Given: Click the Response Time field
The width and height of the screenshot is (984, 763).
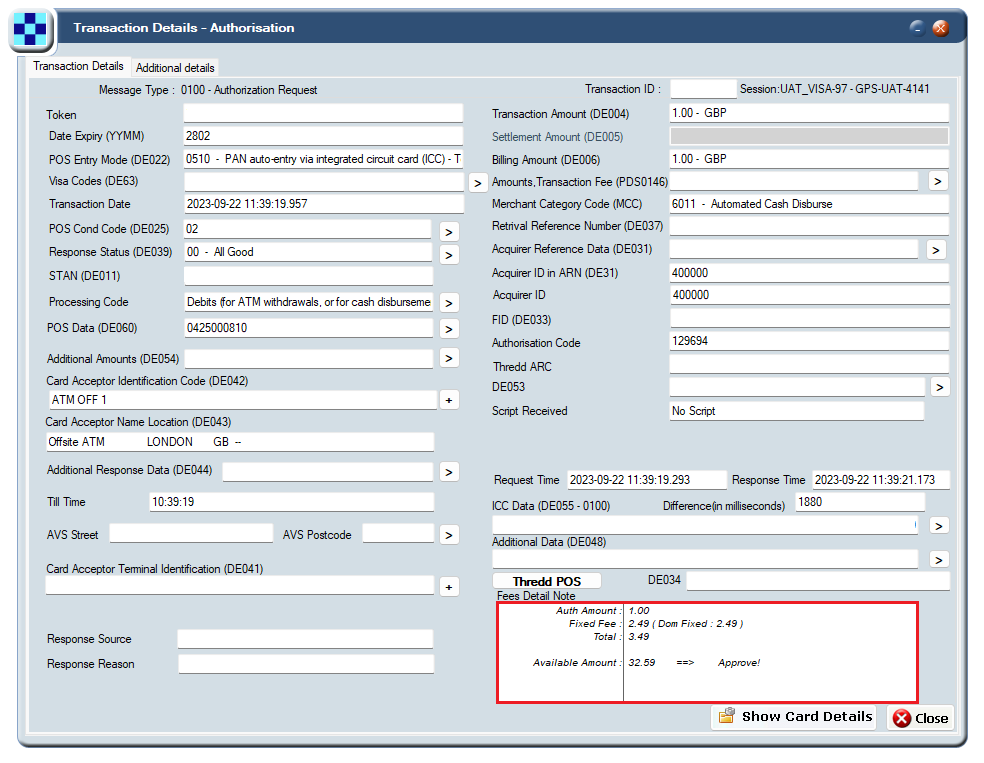Looking at the screenshot, I should [881, 480].
